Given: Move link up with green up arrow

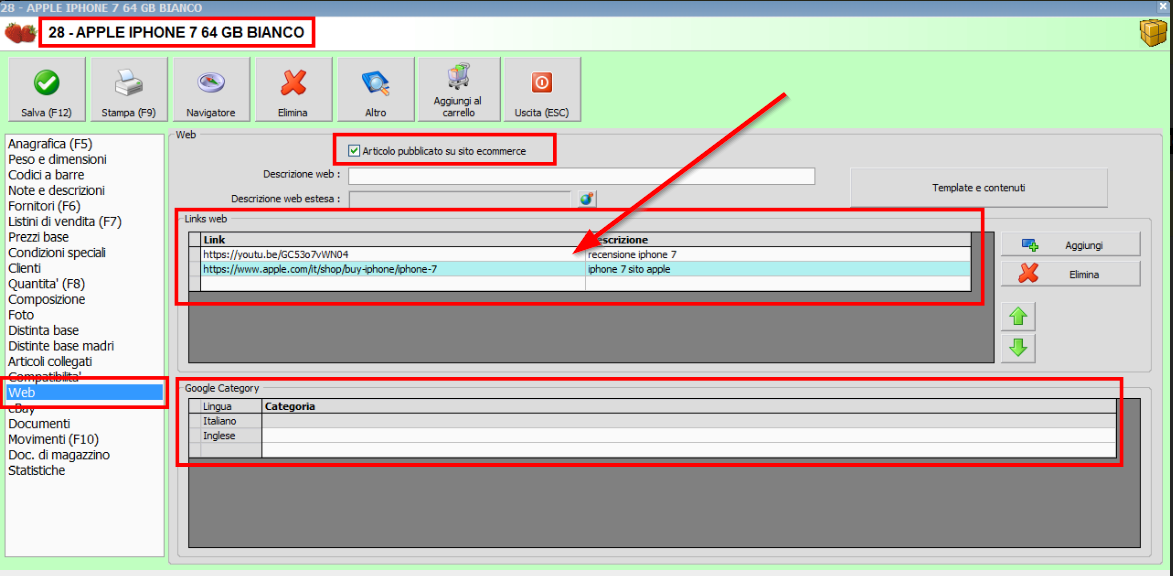Looking at the screenshot, I should point(1018,317).
